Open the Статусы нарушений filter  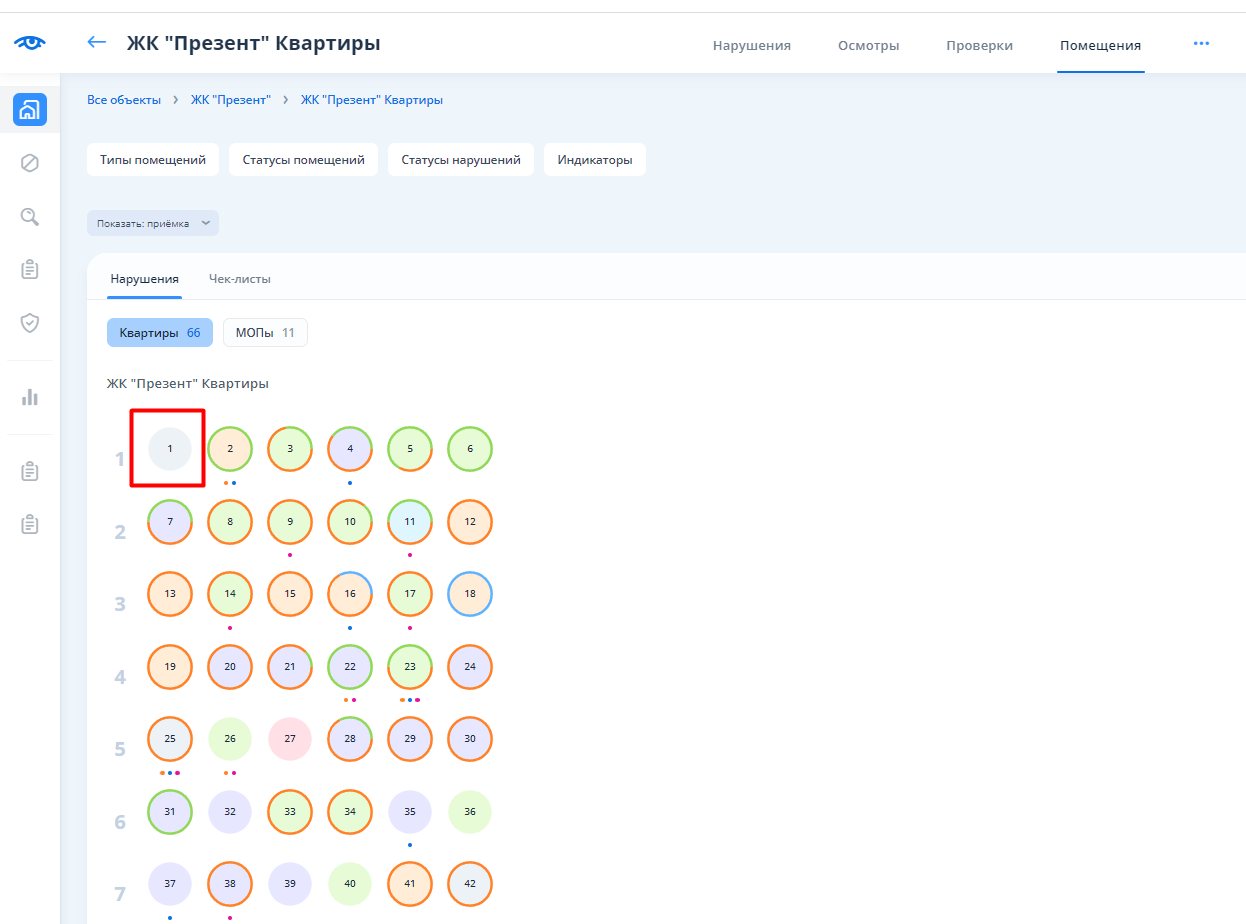coord(461,160)
